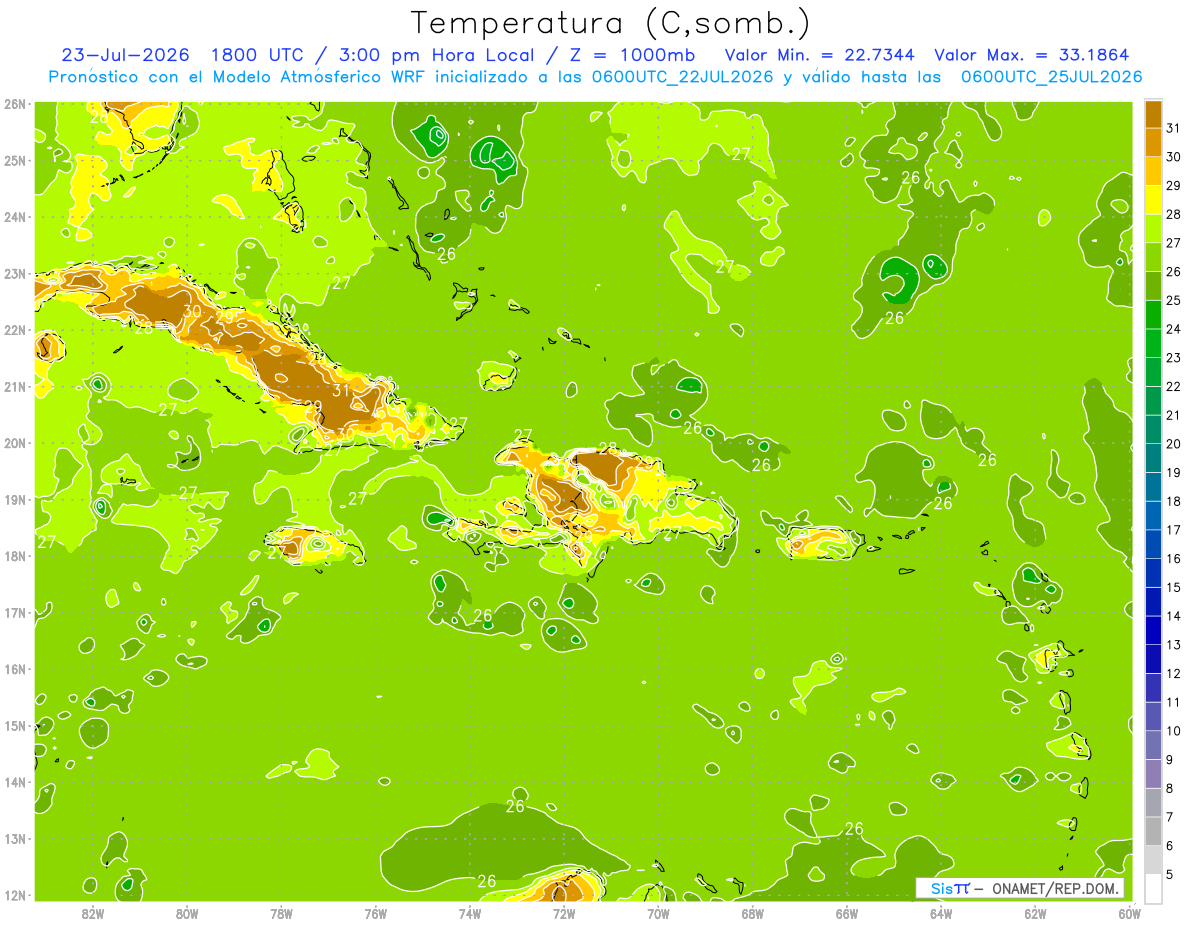Click the color bar label '18'

click(x=1174, y=501)
